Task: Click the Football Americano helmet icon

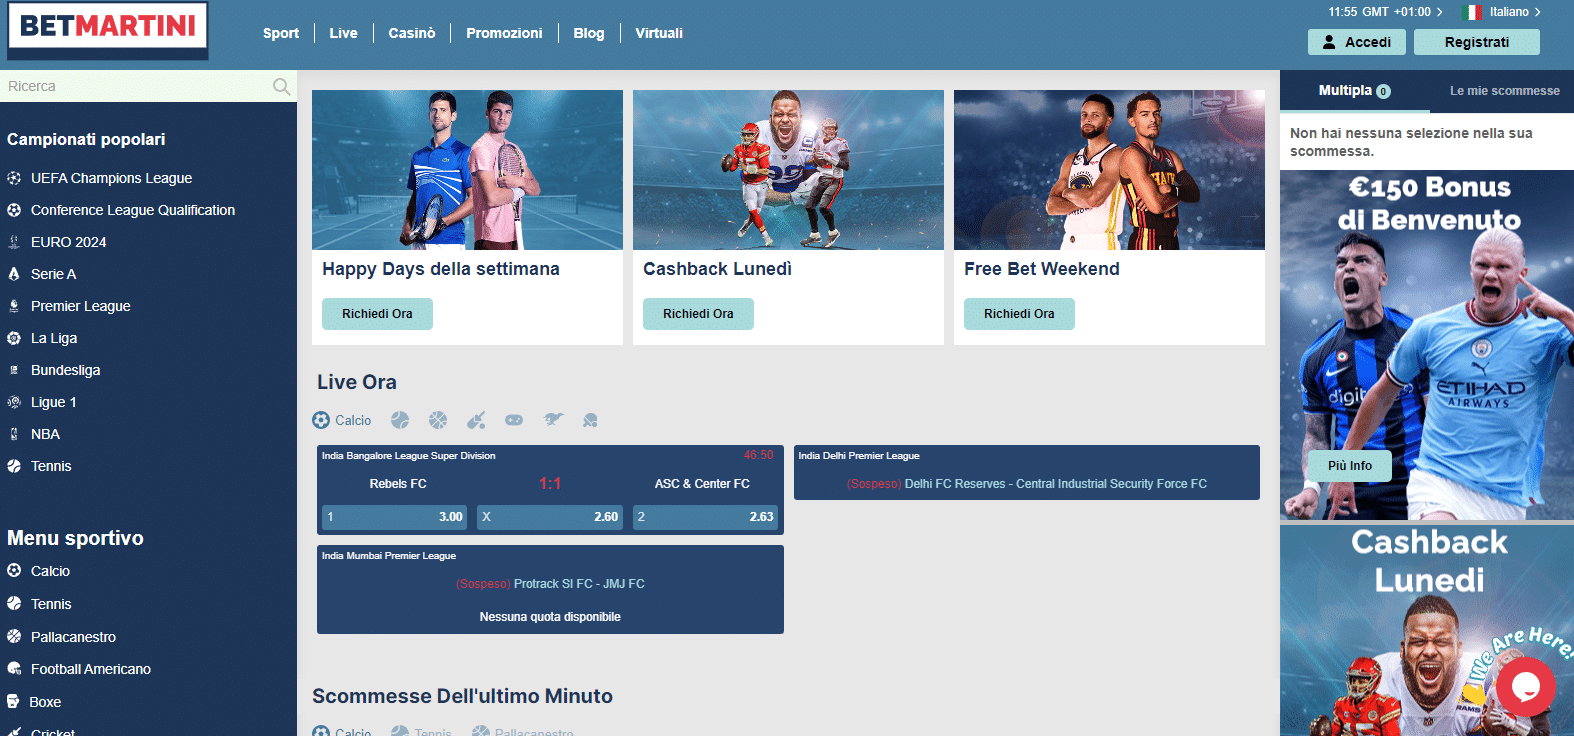Action: (14, 669)
